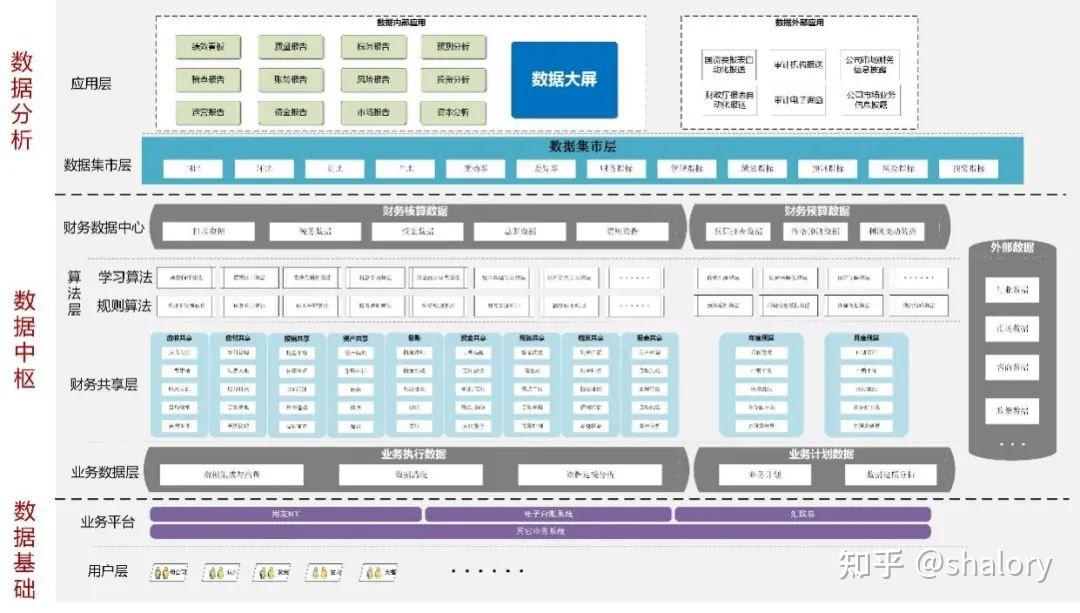The image size is (1080, 613).
Task: Select the 资金报告 green box
Action: [x=291, y=112]
